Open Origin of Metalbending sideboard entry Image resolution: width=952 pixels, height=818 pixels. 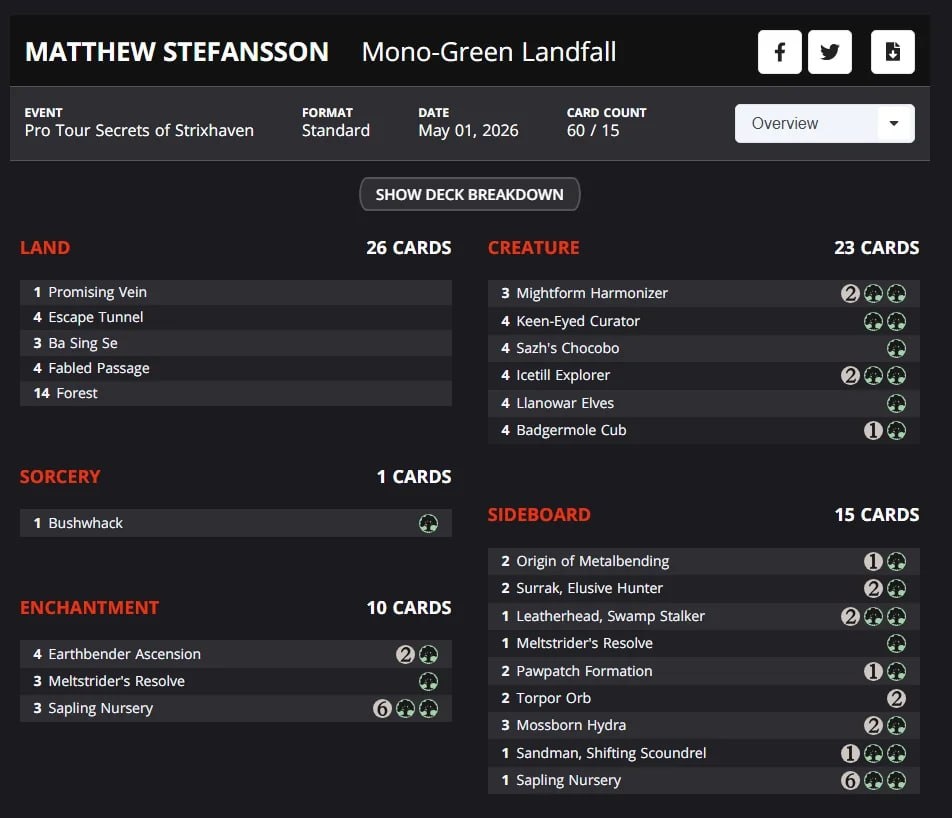pos(704,561)
